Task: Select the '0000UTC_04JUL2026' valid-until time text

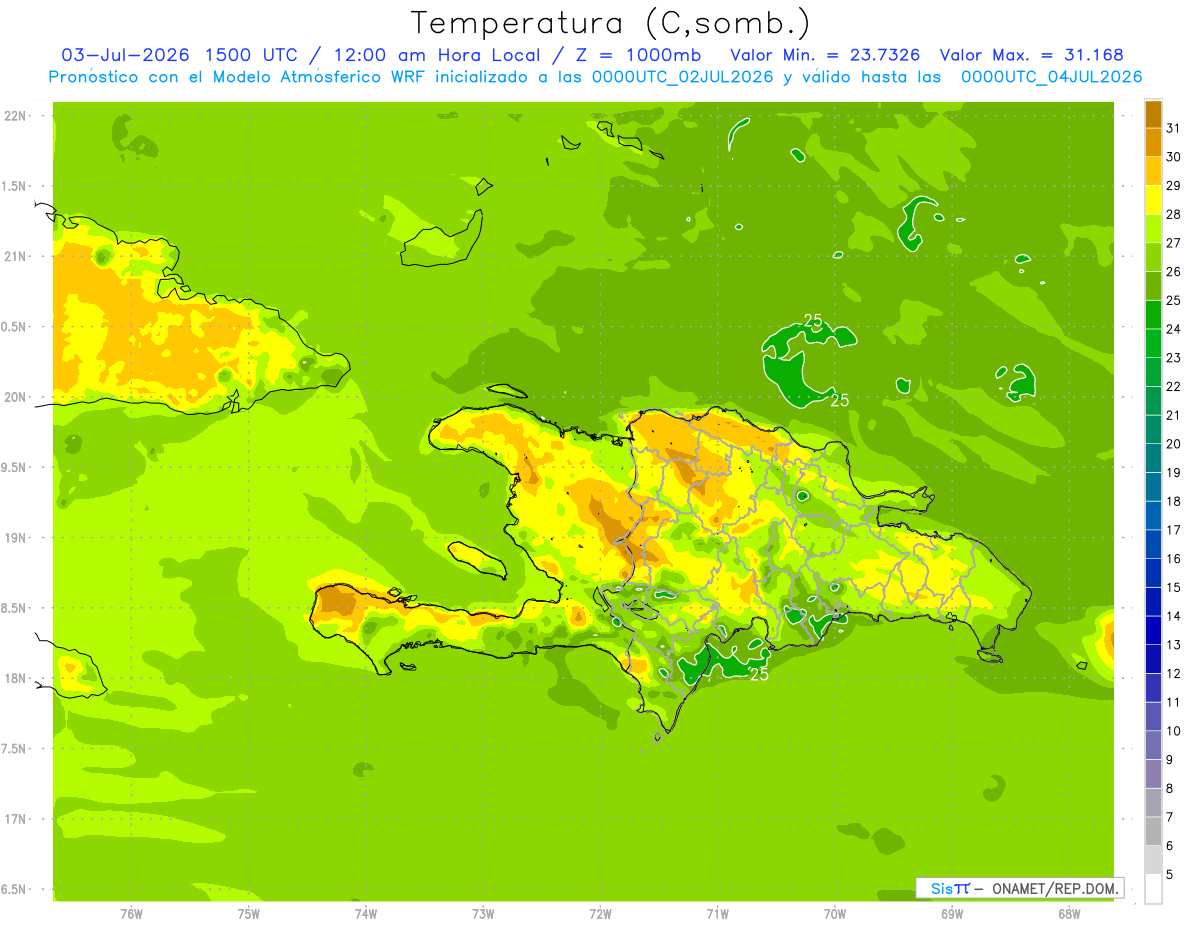Action: 1051,76
